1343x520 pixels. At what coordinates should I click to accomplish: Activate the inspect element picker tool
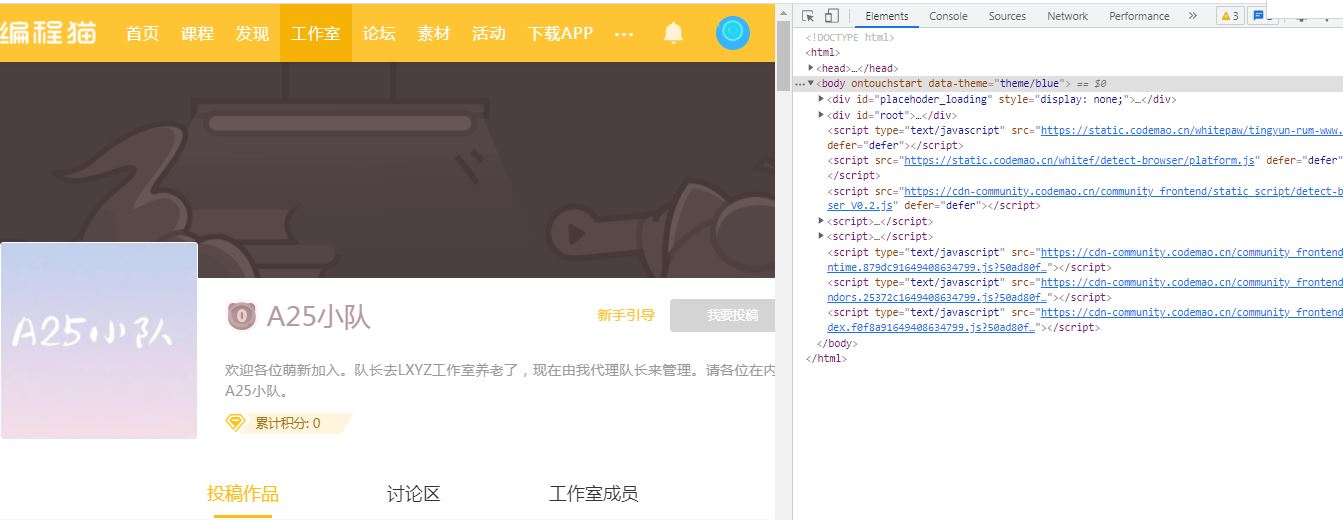(x=808, y=16)
